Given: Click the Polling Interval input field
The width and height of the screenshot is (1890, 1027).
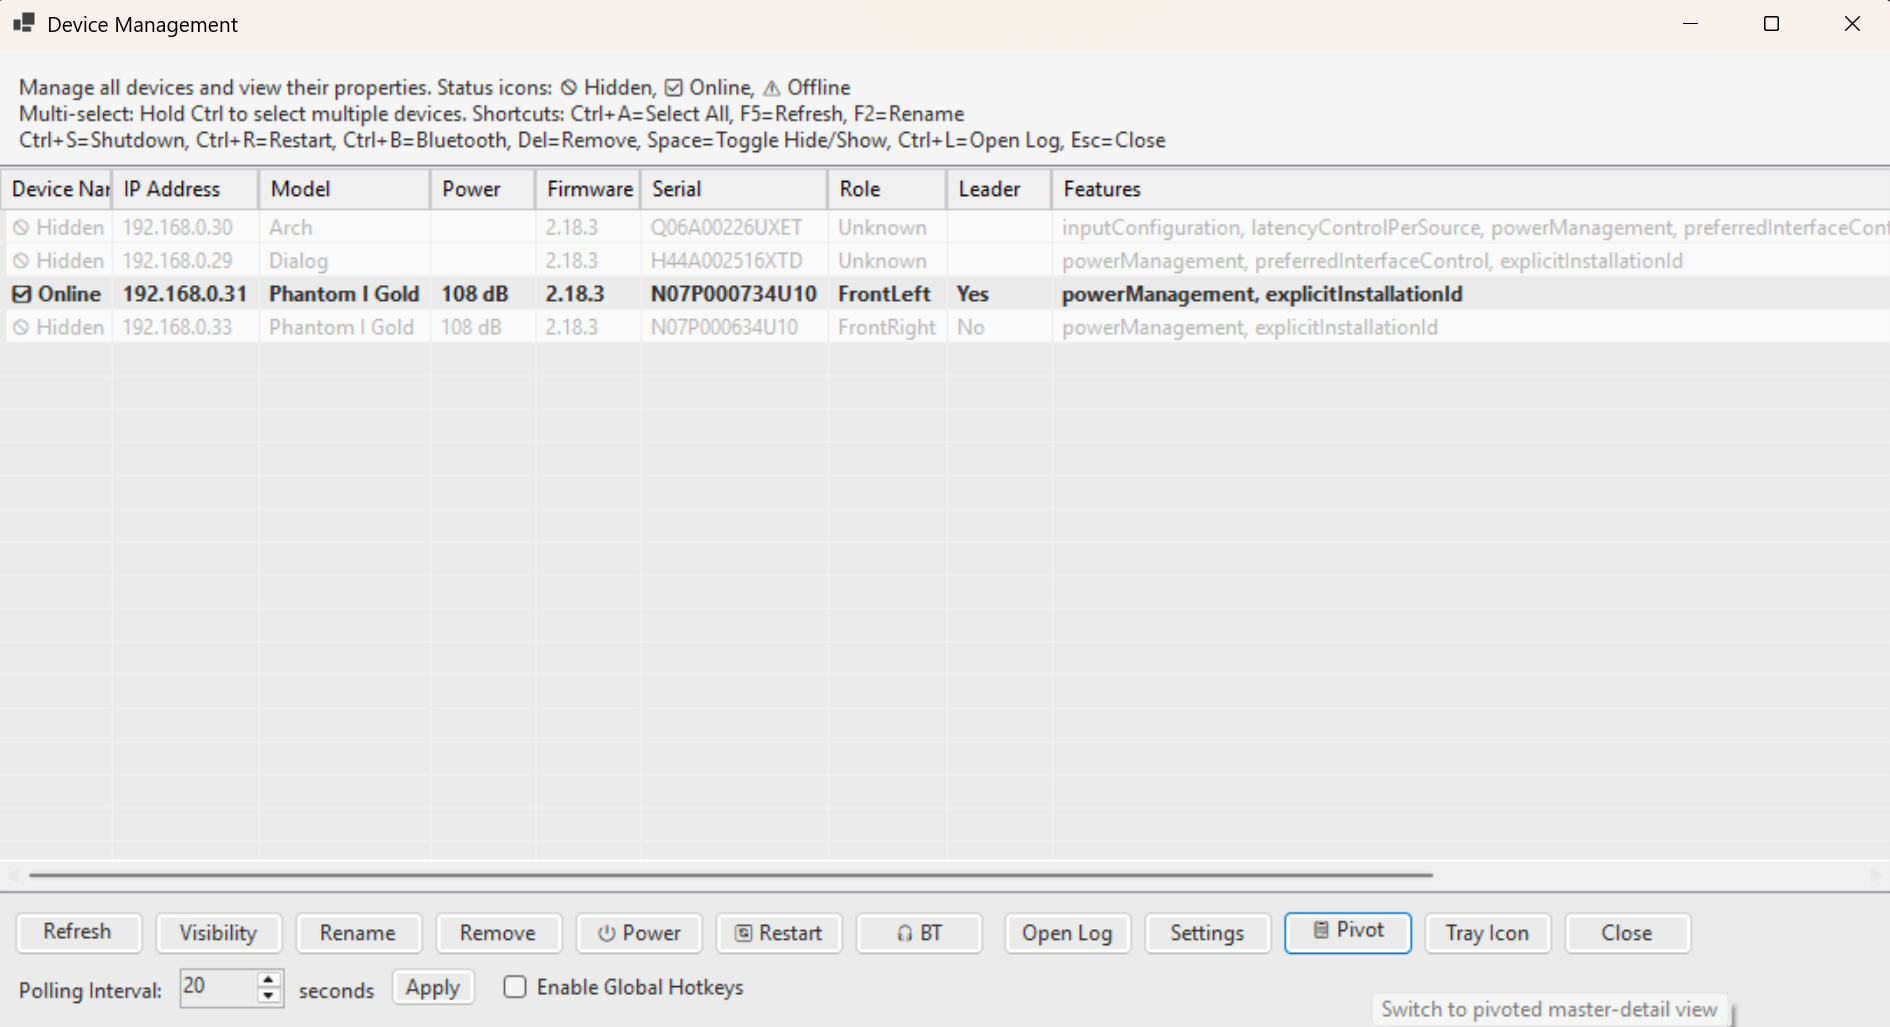Looking at the screenshot, I should coord(215,987).
